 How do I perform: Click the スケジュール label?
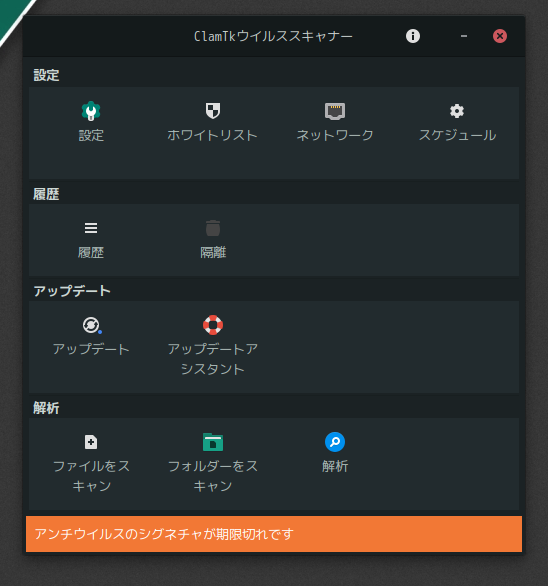(457, 135)
